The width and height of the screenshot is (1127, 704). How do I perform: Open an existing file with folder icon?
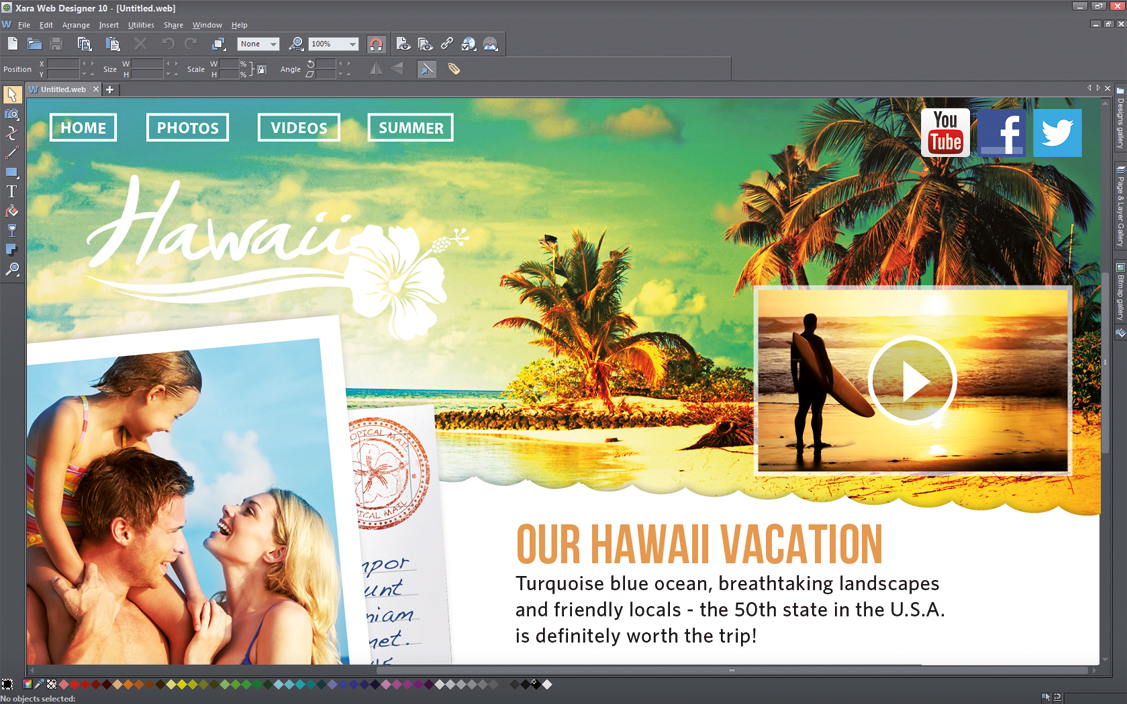coord(34,44)
